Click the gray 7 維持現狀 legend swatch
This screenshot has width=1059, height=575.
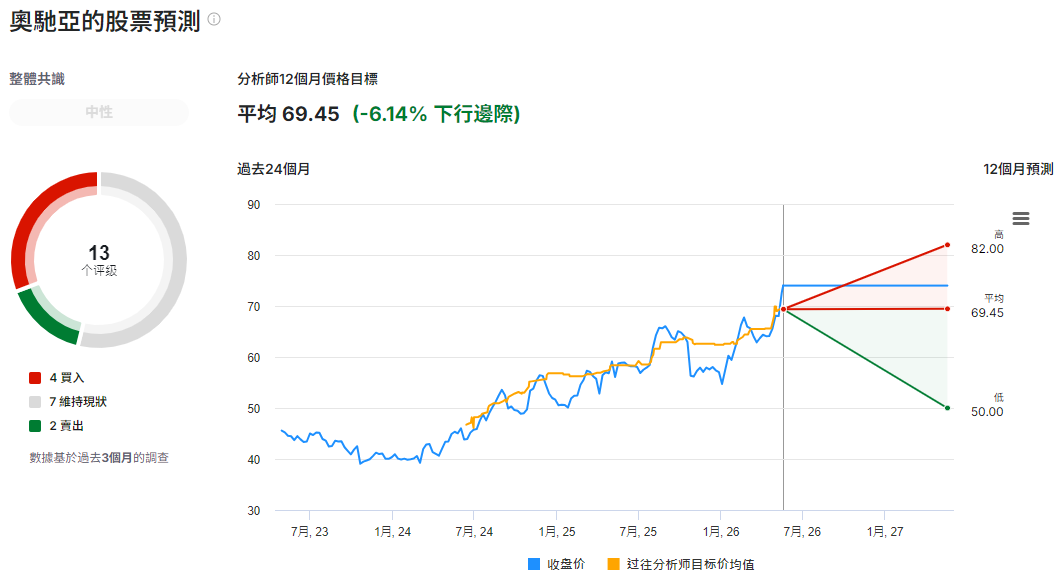click(35, 402)
